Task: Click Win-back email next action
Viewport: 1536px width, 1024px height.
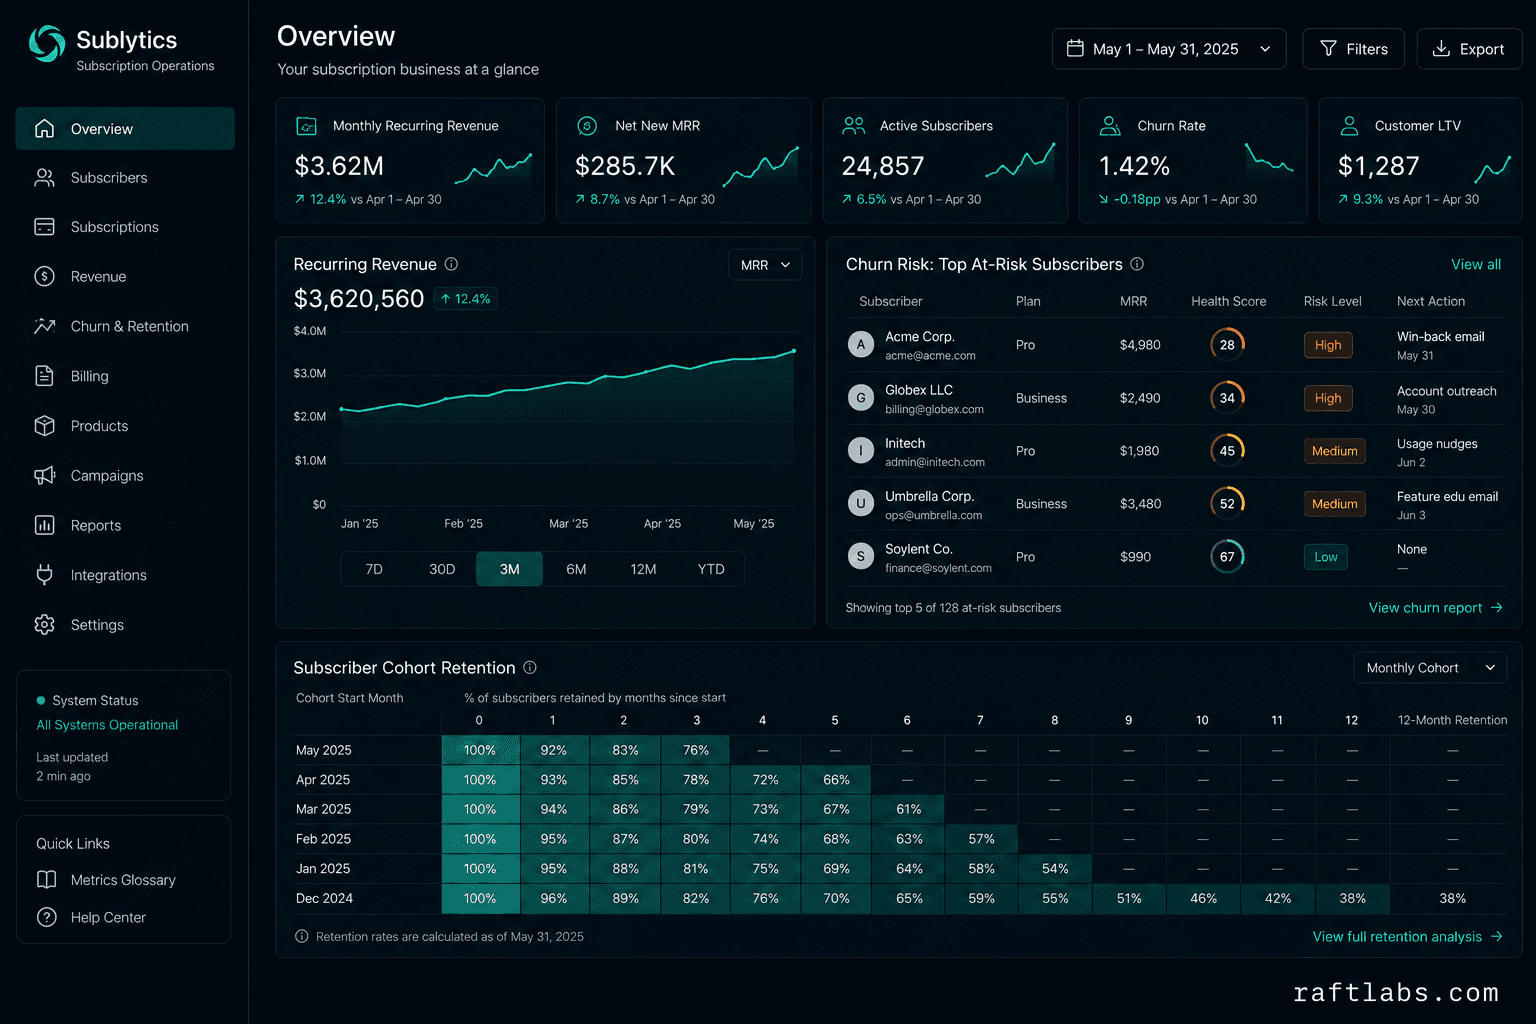Action: tap(1440, 337)
